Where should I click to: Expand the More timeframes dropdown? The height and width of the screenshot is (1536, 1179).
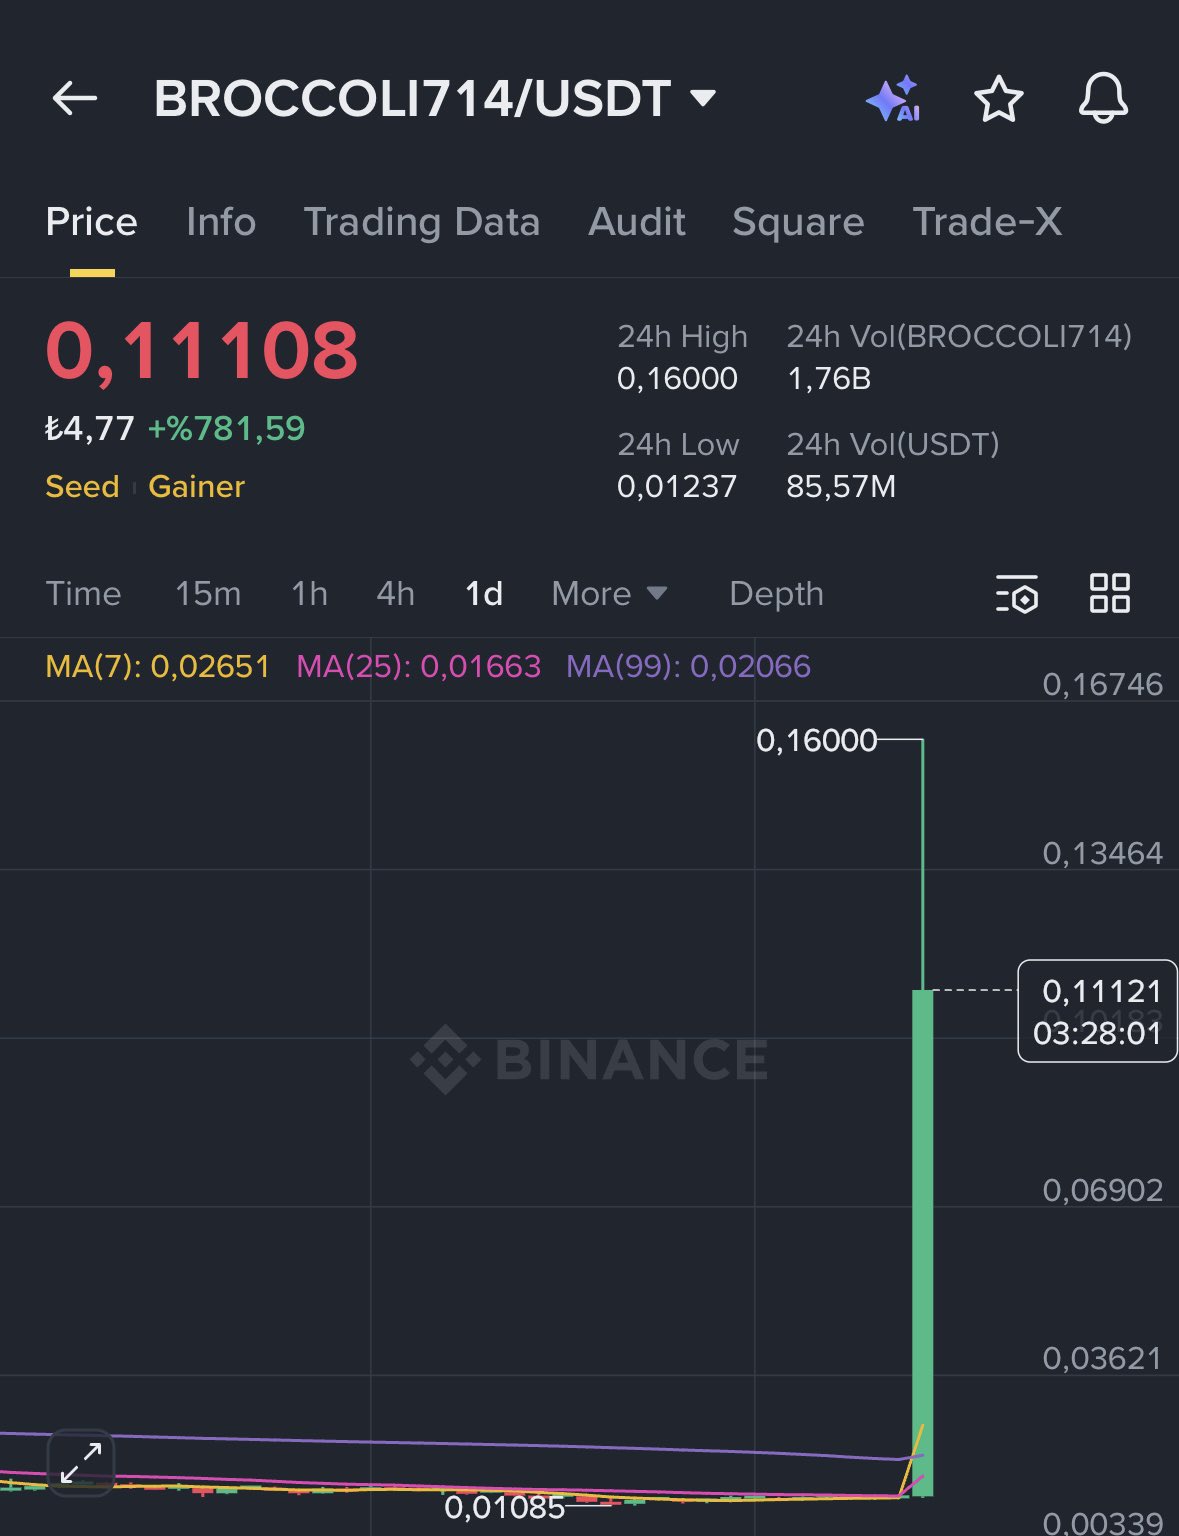pos(609,594)
